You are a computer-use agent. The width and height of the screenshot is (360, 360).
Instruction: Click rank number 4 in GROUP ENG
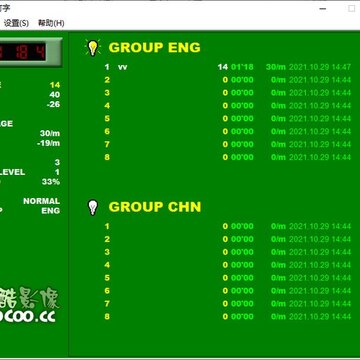[107, 106]
